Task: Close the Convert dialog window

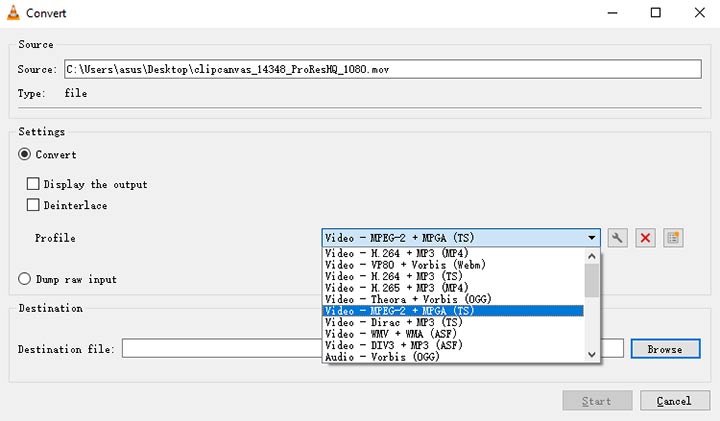Action: [699, 13]
